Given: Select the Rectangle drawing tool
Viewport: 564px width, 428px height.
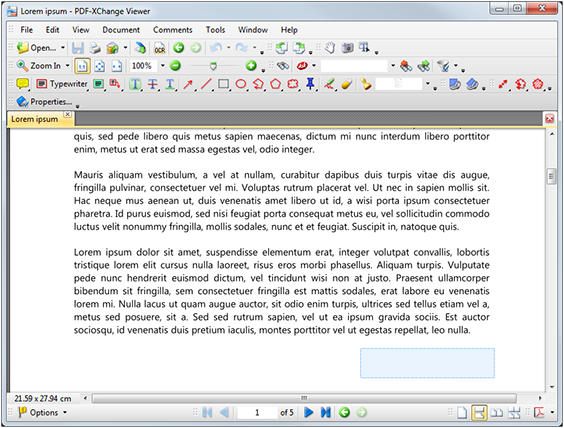Looking at the screenshot, I should pos(223,84).
